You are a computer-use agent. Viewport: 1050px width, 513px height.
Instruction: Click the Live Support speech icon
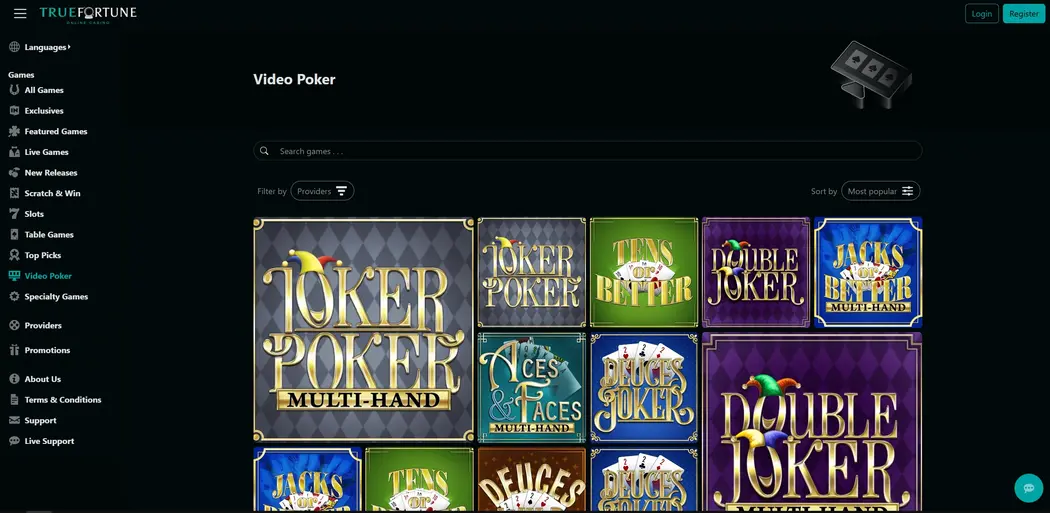[14, 441]
